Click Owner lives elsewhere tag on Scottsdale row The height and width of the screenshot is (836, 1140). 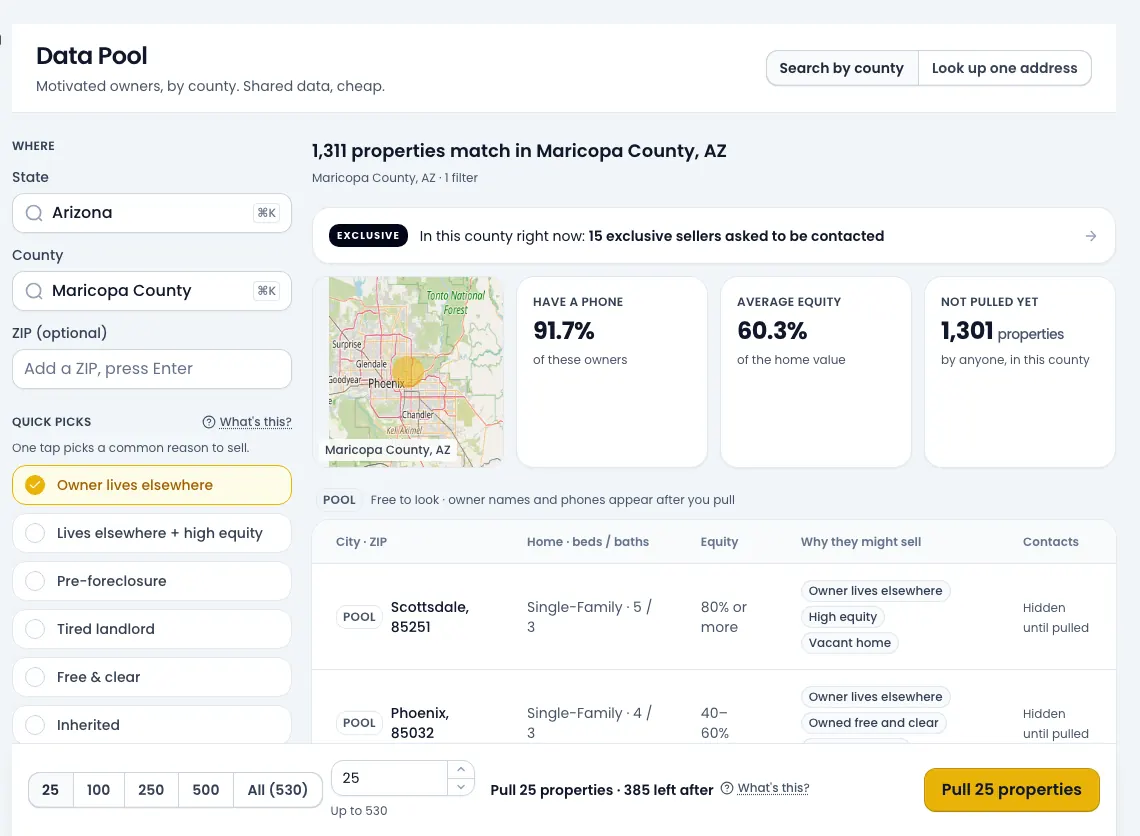[x=875, y=591]
